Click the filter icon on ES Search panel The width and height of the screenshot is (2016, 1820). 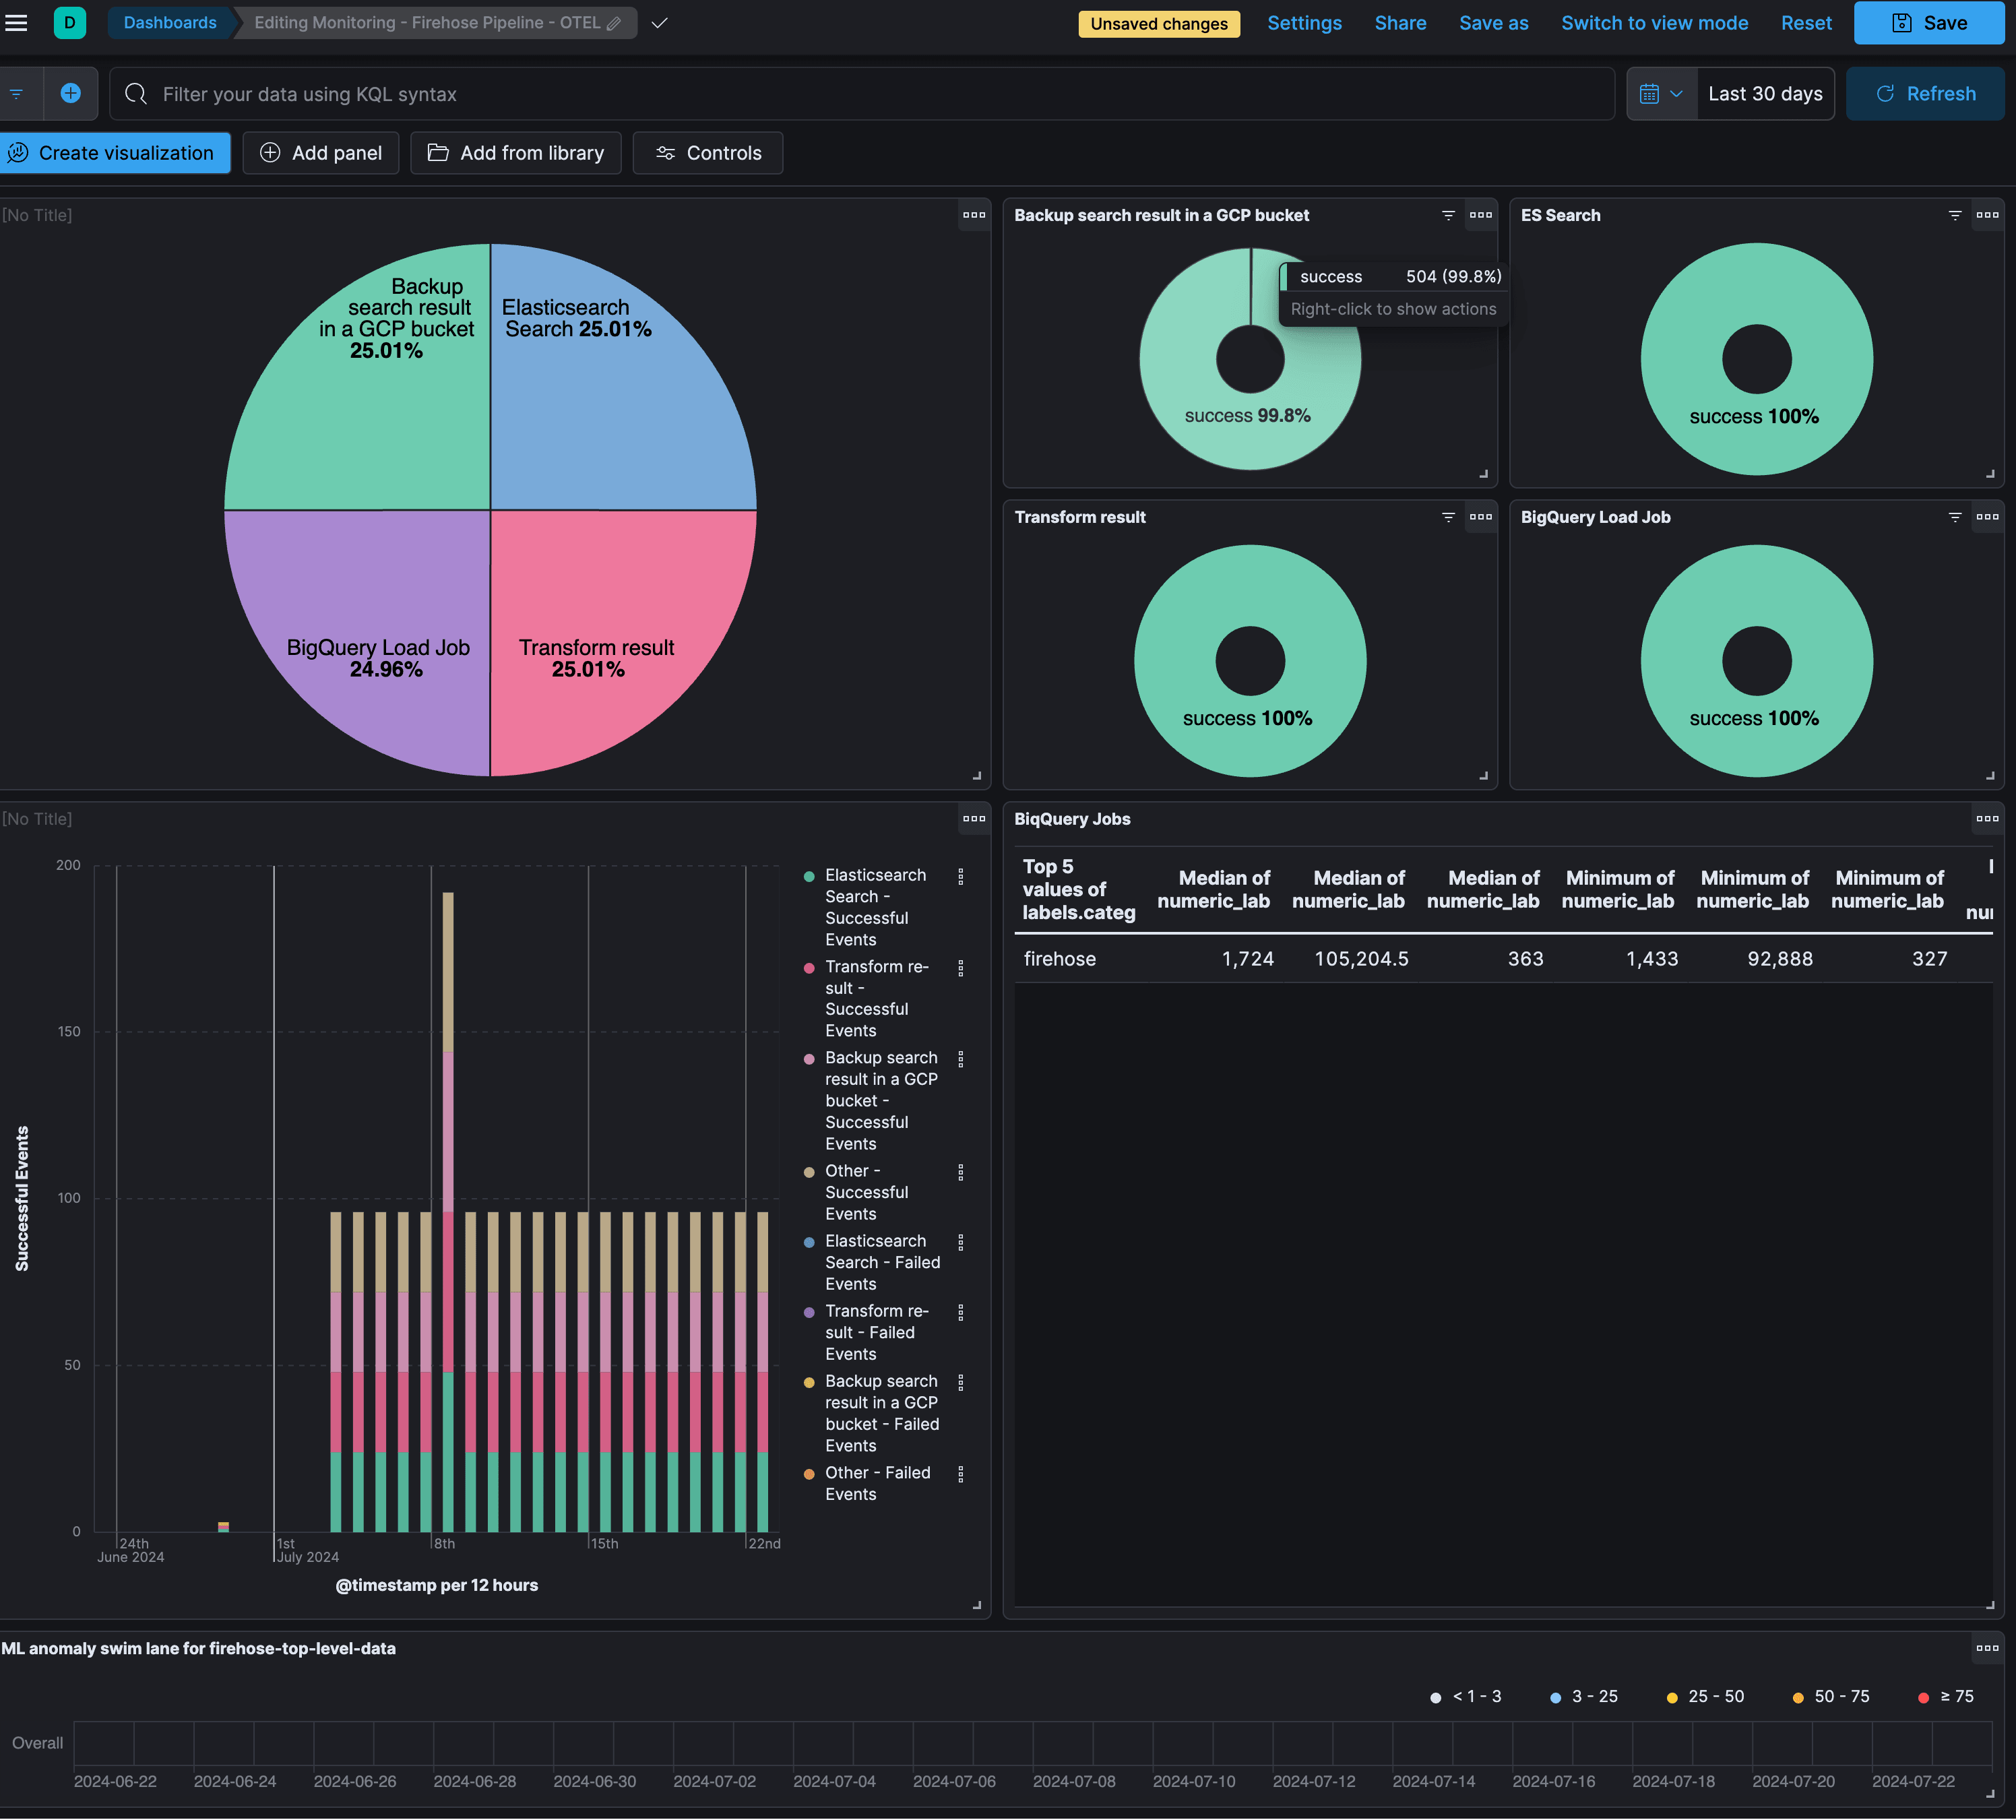click(x=1955, y=214)
